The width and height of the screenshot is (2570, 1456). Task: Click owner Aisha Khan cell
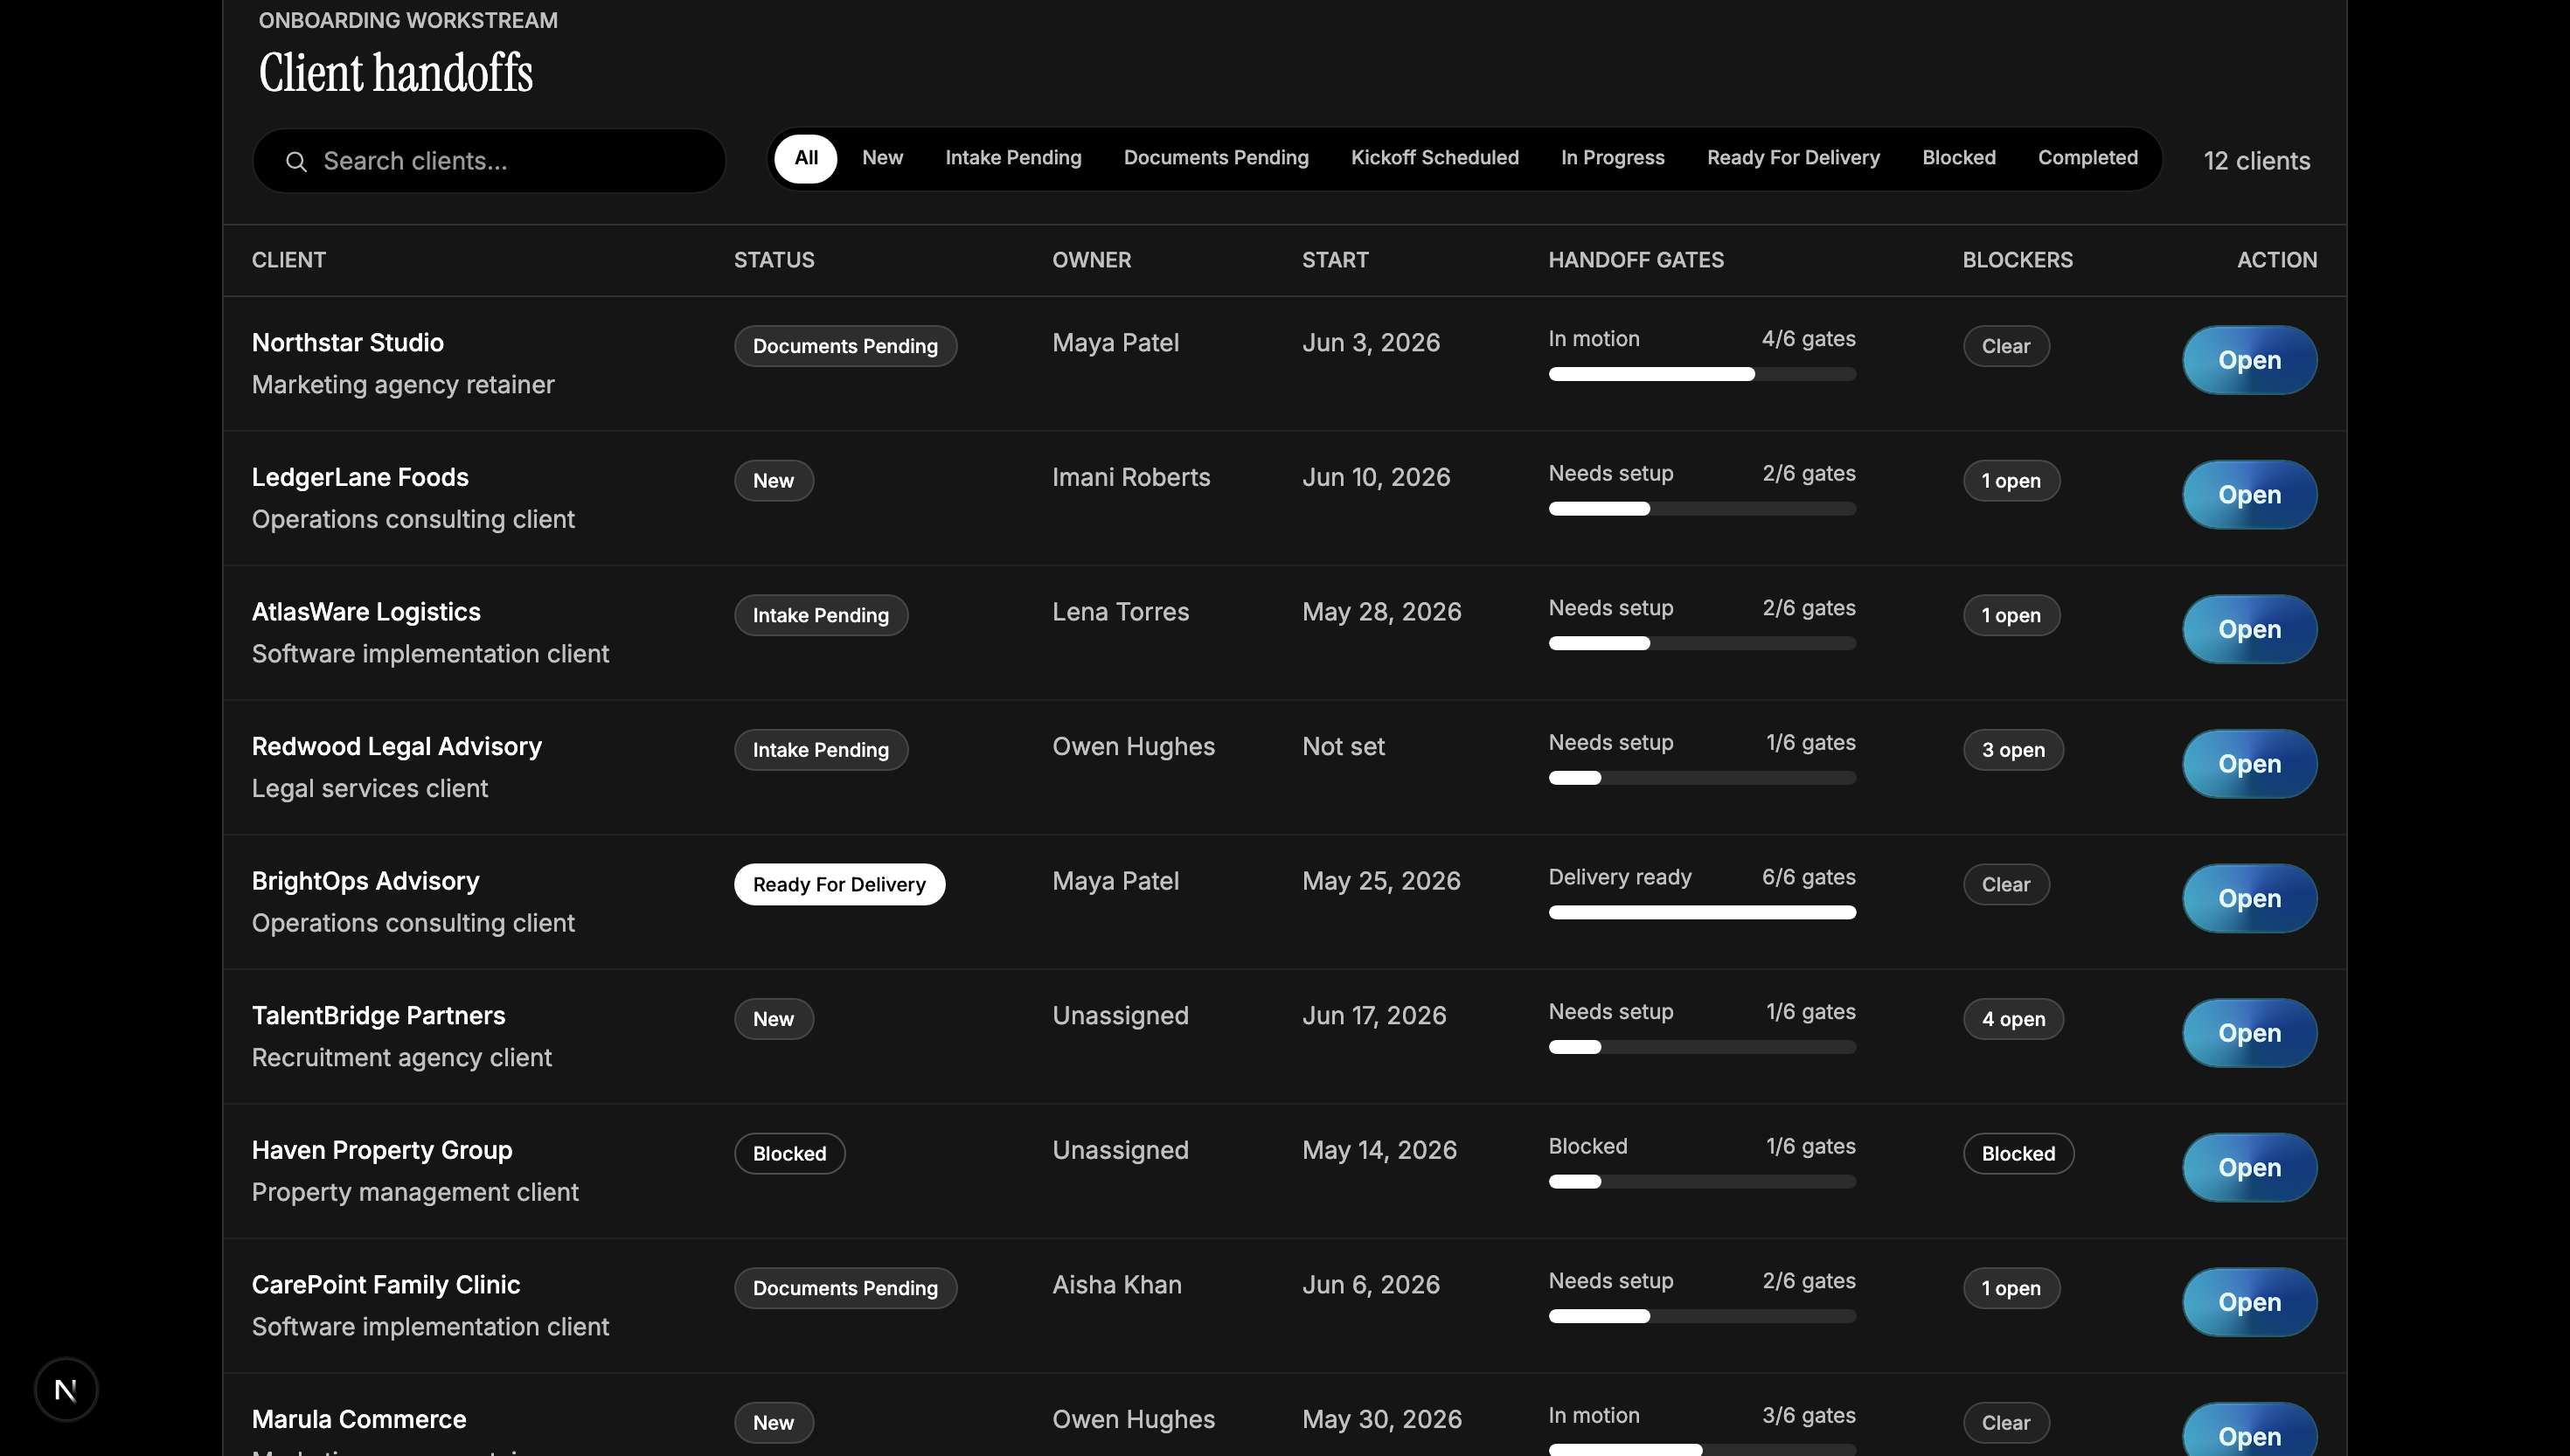click(x=1116, y=1285)
